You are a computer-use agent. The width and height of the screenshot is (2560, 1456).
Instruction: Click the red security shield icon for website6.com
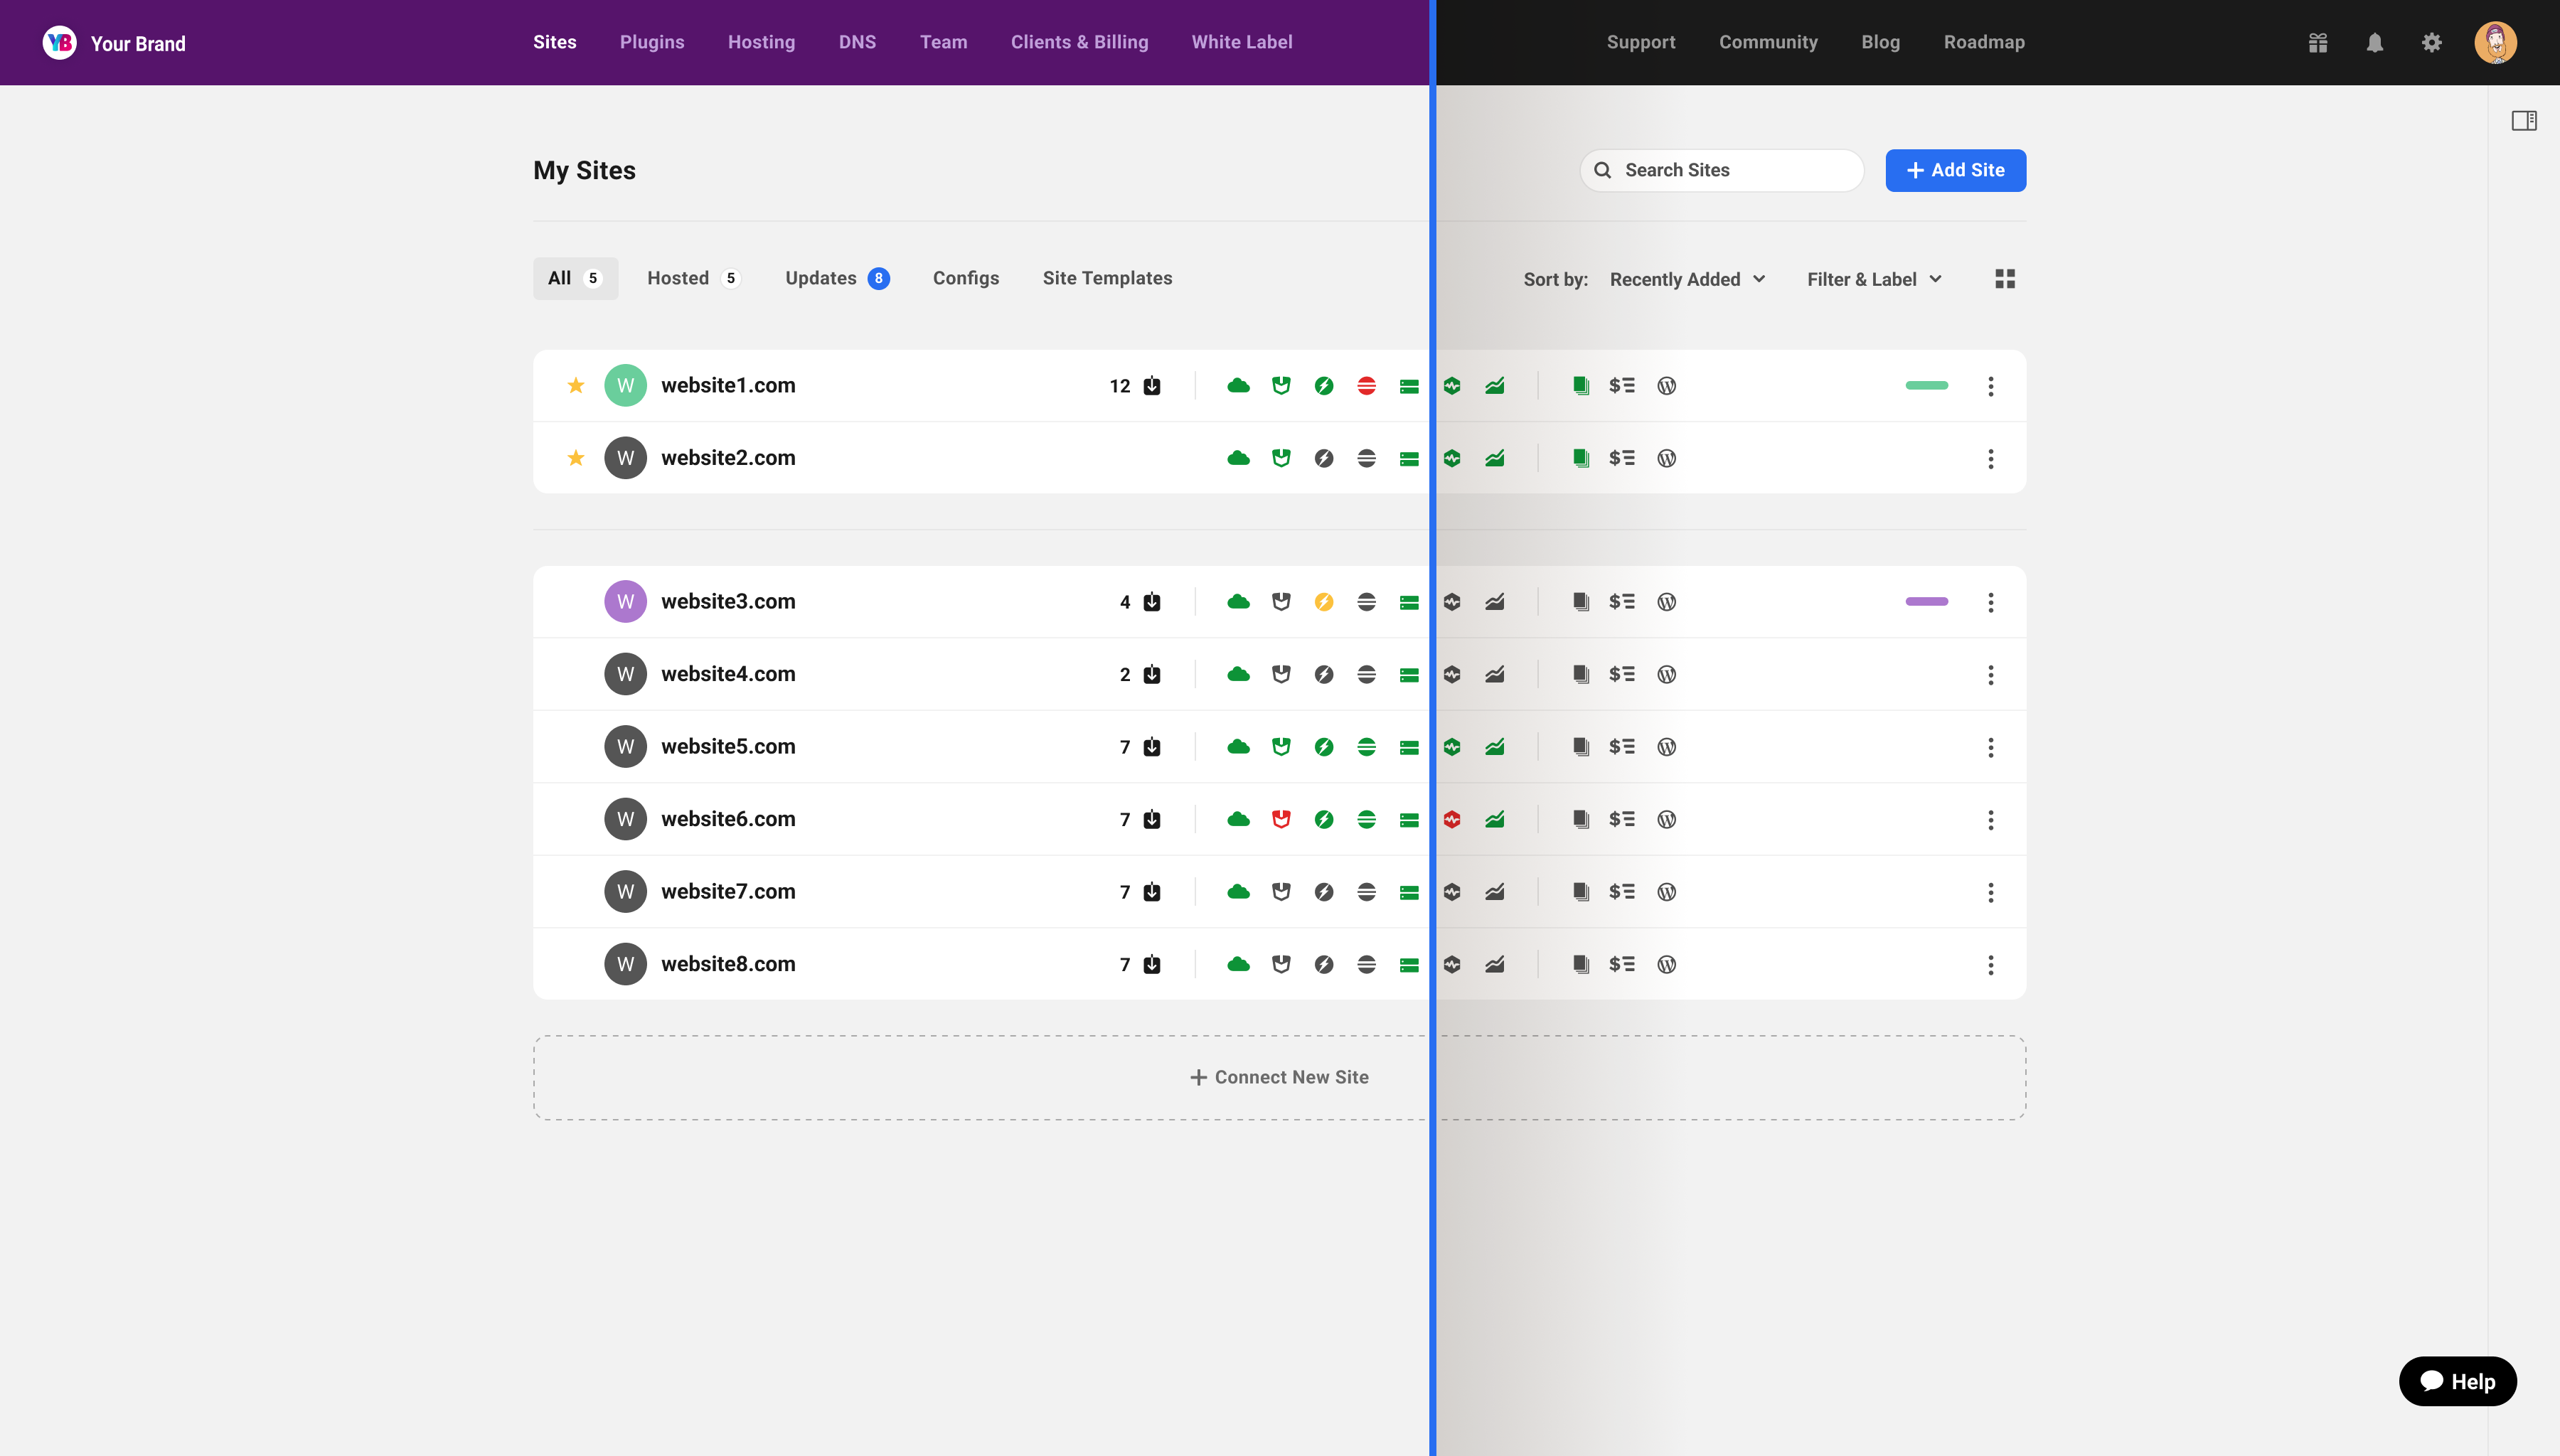pos(1281,819)
